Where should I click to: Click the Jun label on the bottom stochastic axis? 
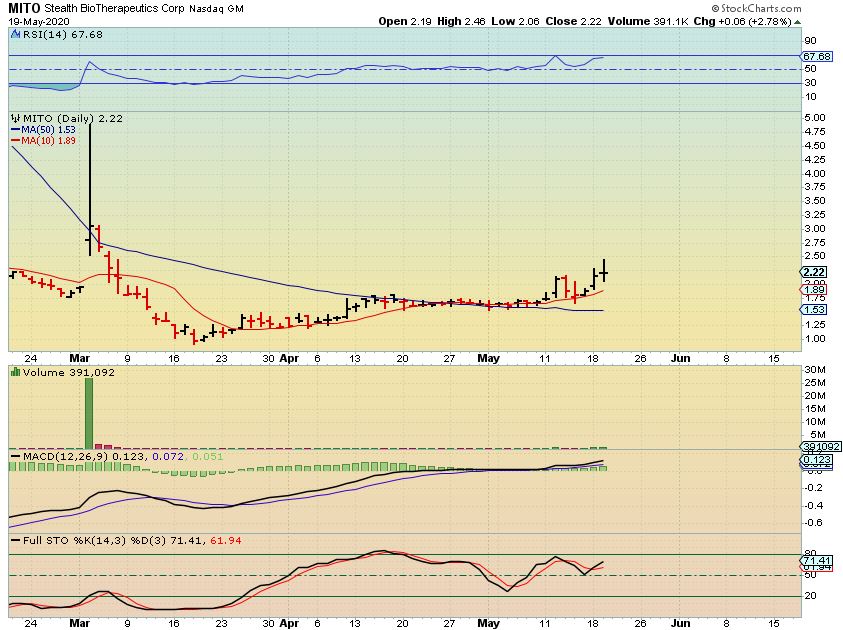(x=680, y=624)
